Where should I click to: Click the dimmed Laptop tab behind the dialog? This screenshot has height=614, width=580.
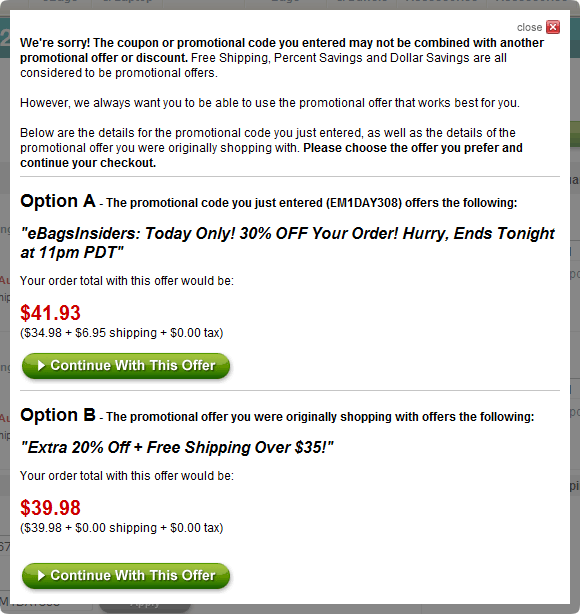[x=127, y=2]
